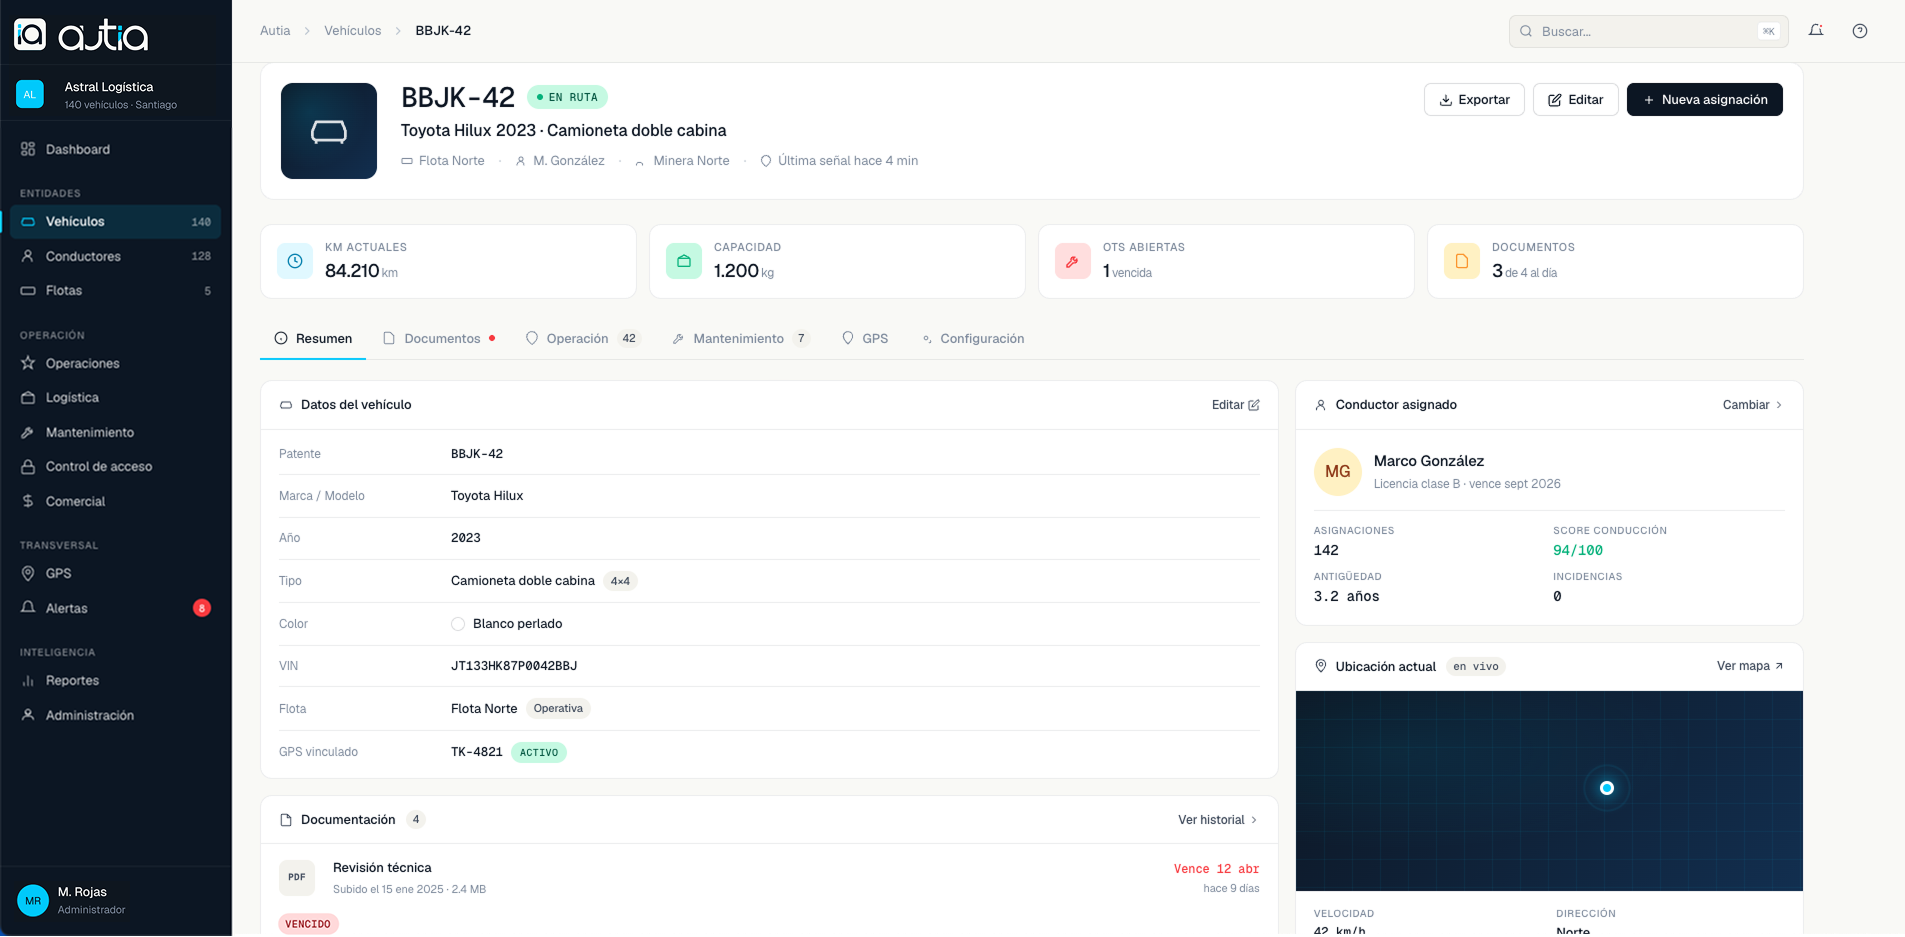Image resolution: width=1905 pixels, height=937 pixels.
Task: Click the GPS pin icon in sidebar
Action: (28, 573)
